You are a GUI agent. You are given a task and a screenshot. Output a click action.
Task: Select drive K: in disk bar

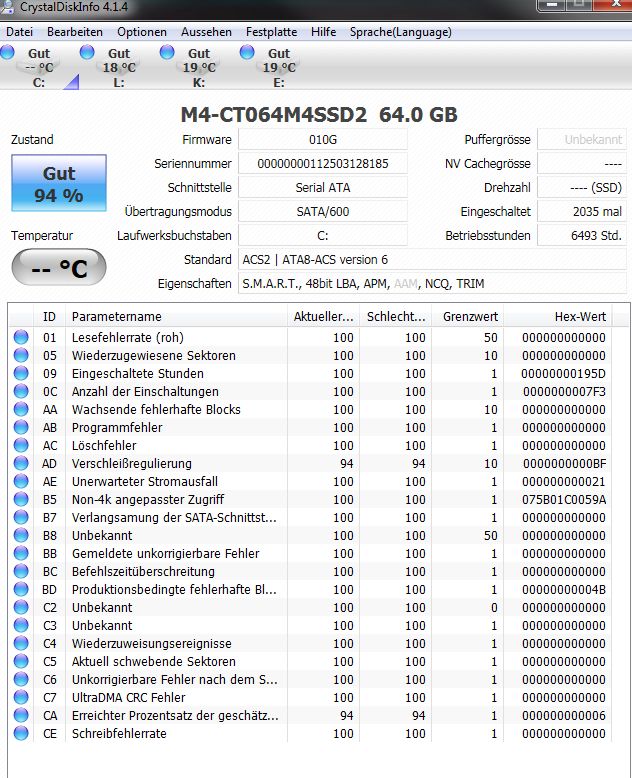coord(198,67)
